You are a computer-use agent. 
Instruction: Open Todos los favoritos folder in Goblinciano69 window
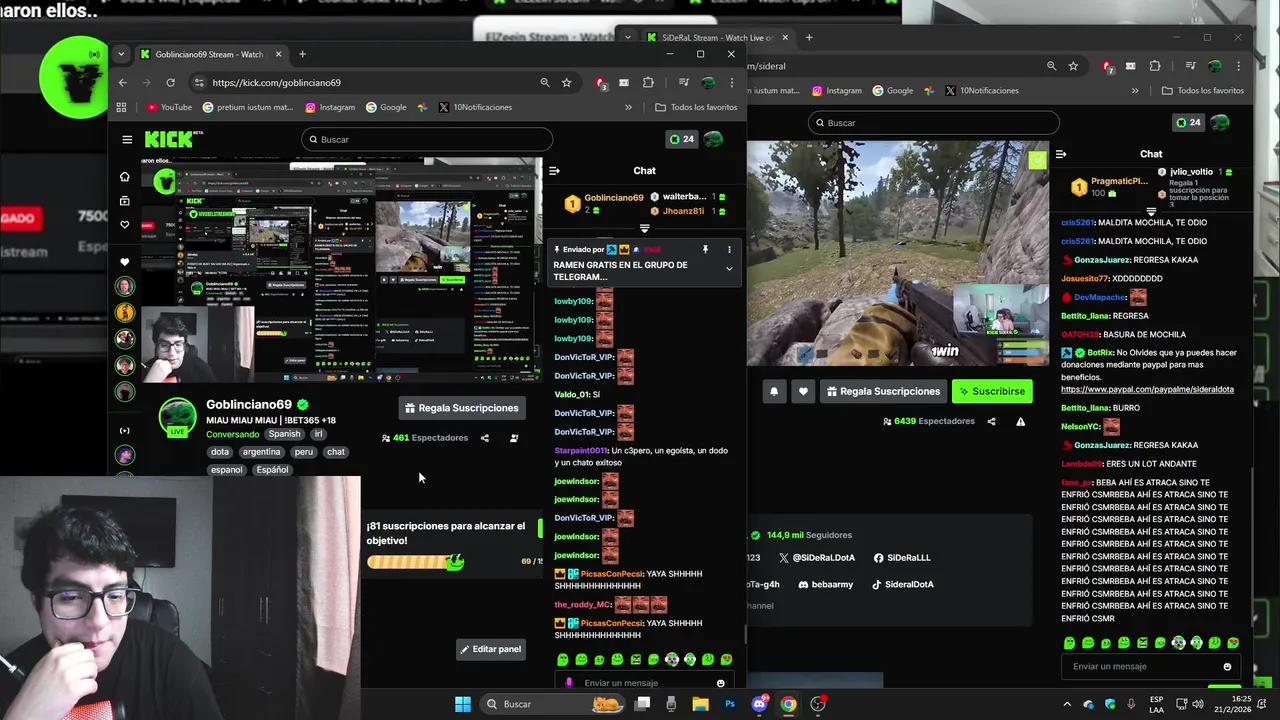point(697,107)
